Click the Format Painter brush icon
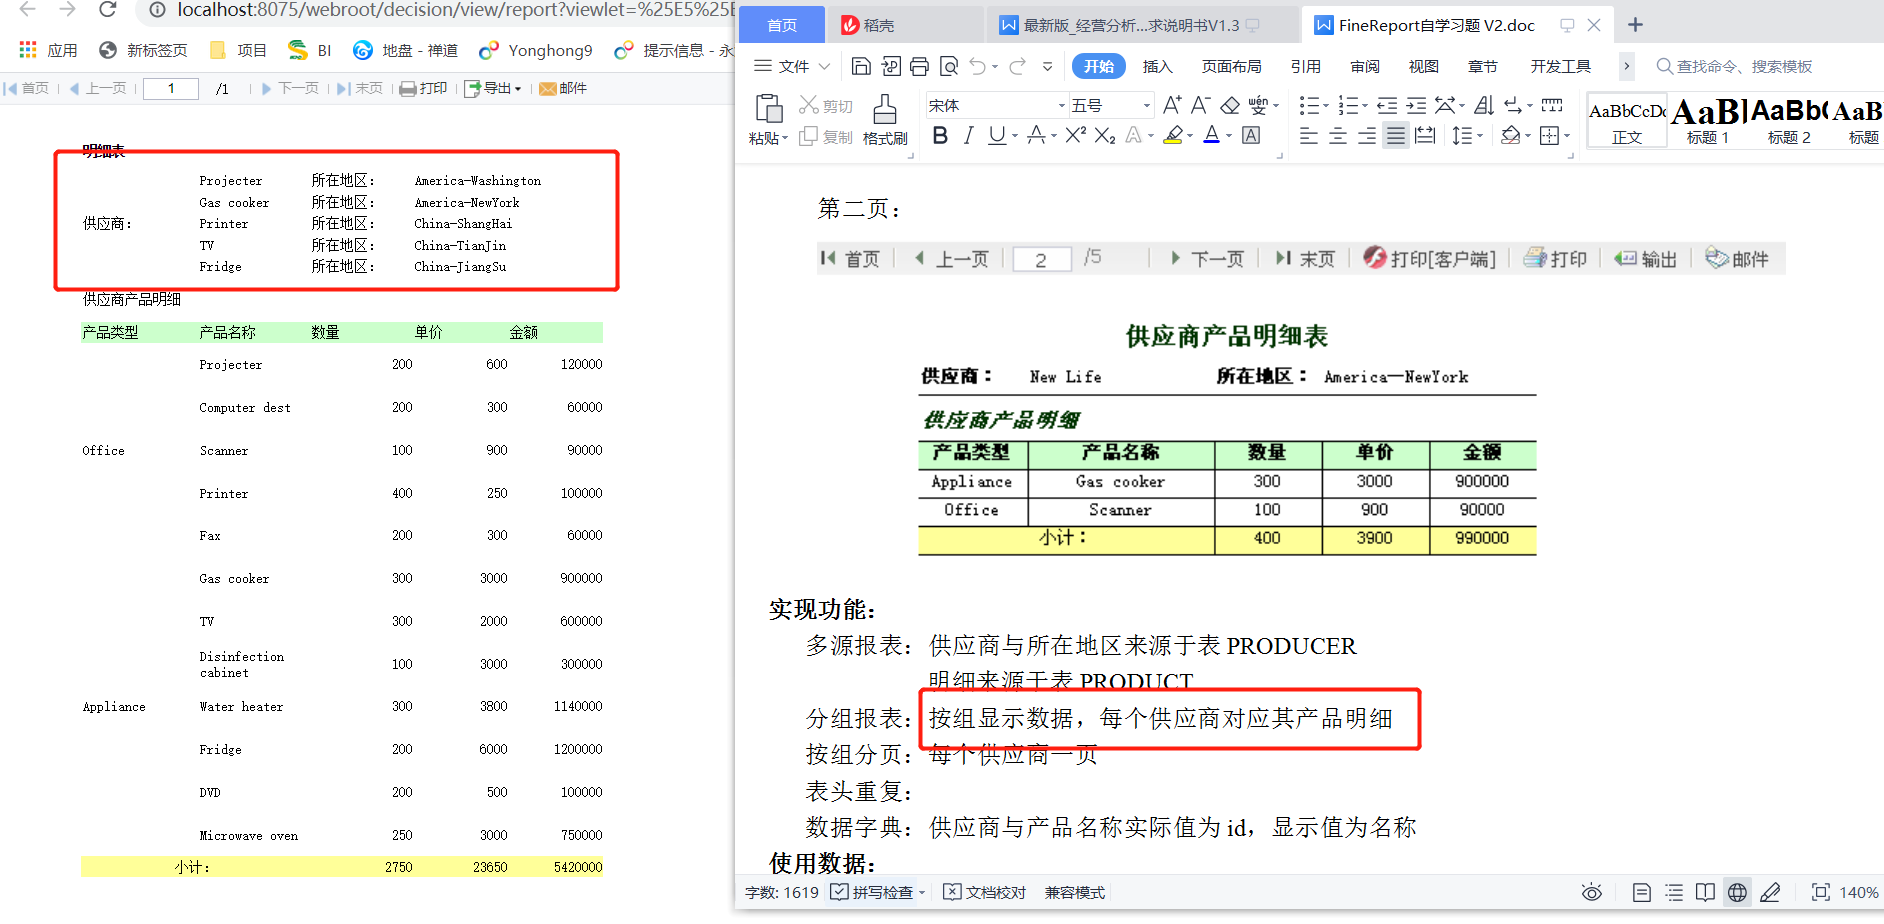Screen dimensions: 1884x924 (885, 108)
